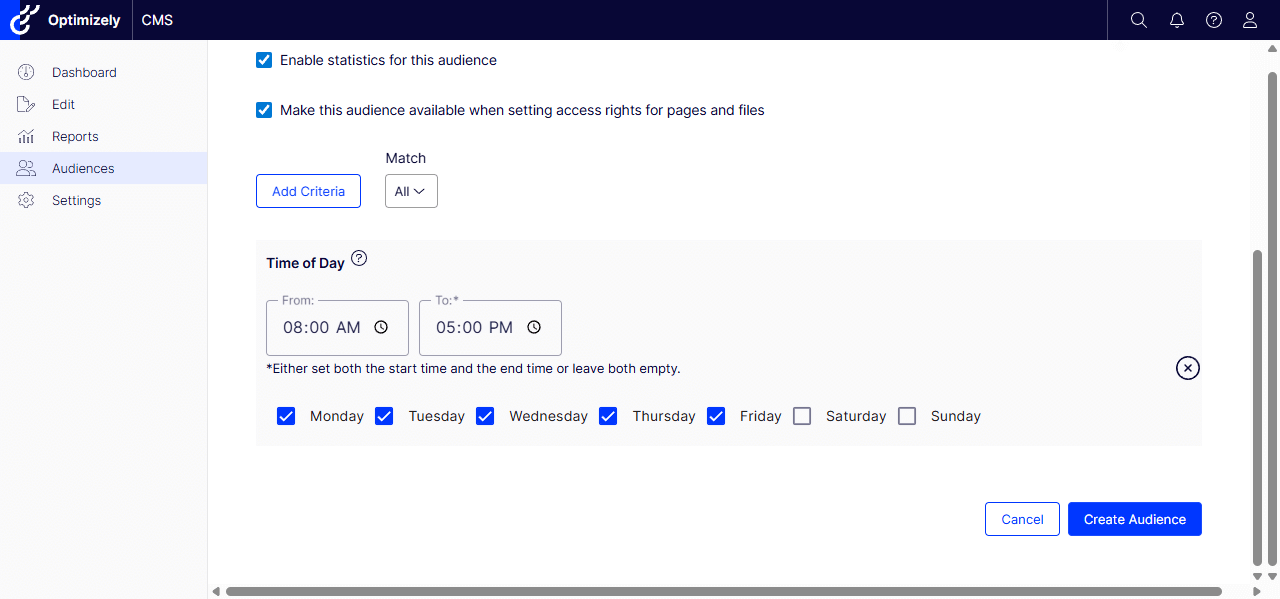This screenshot has width=1280, height=599.
Task: Open the search icon in the top bar
Action: 1138,19
